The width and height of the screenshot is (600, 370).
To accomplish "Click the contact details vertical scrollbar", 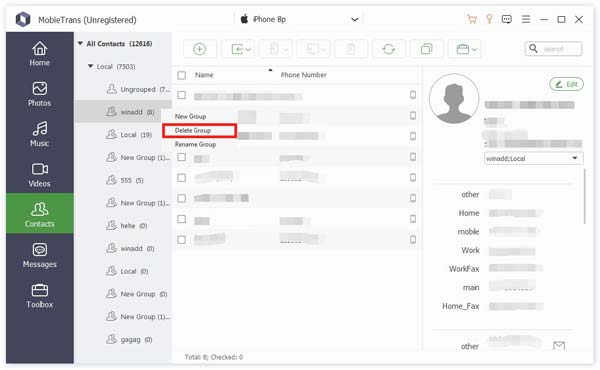I will click(x=584, y=196).
